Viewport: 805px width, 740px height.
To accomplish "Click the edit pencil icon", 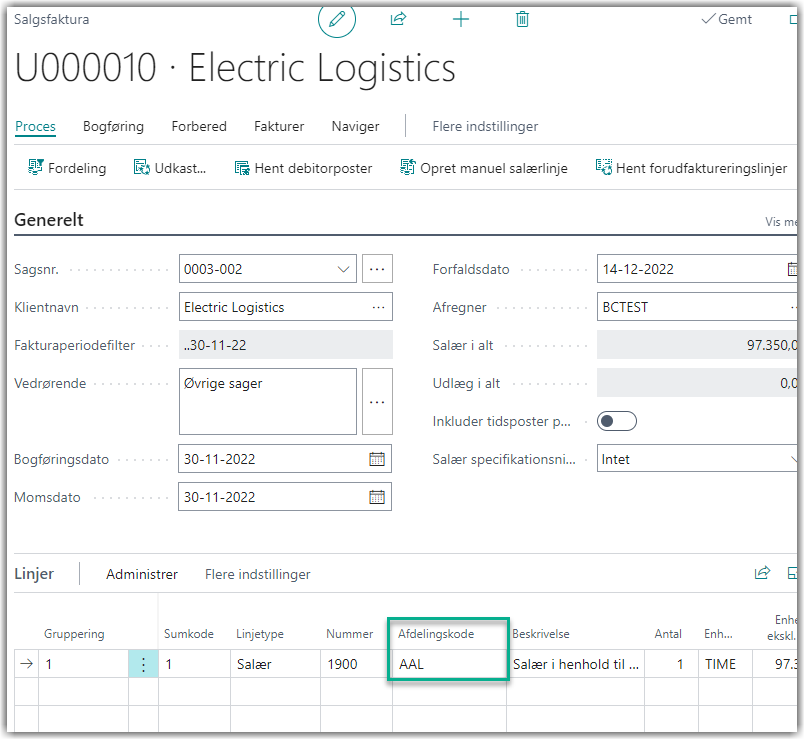I will click(x=337, y=19).
